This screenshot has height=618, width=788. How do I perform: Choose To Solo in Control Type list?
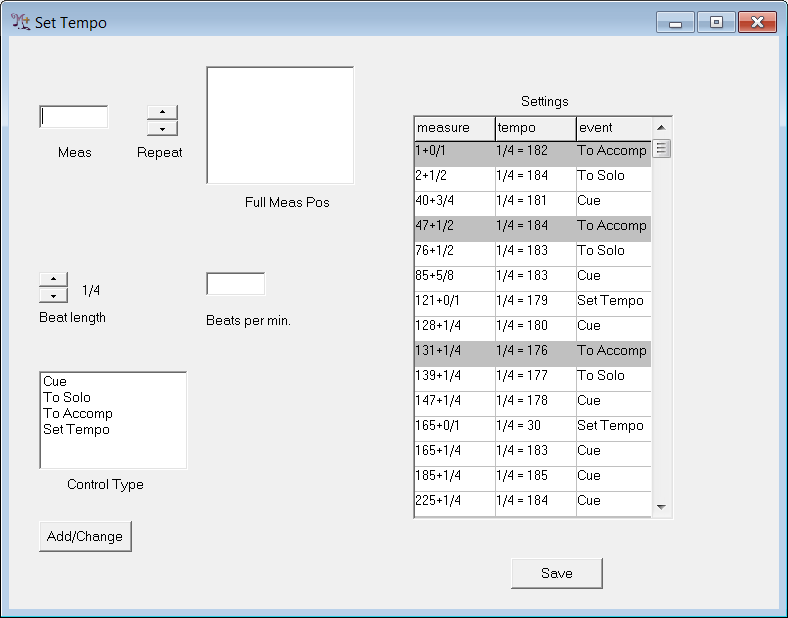[66, 397]
